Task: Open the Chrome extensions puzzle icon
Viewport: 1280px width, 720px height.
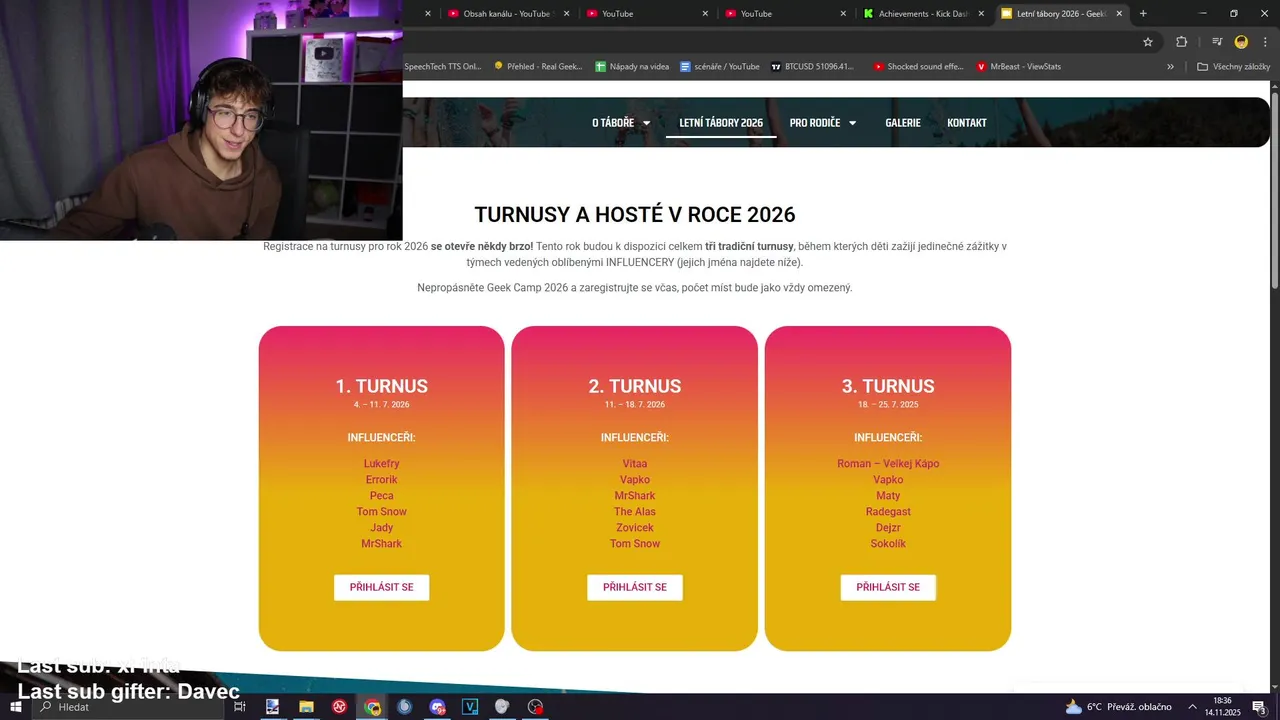Action: coord(1181,42)
